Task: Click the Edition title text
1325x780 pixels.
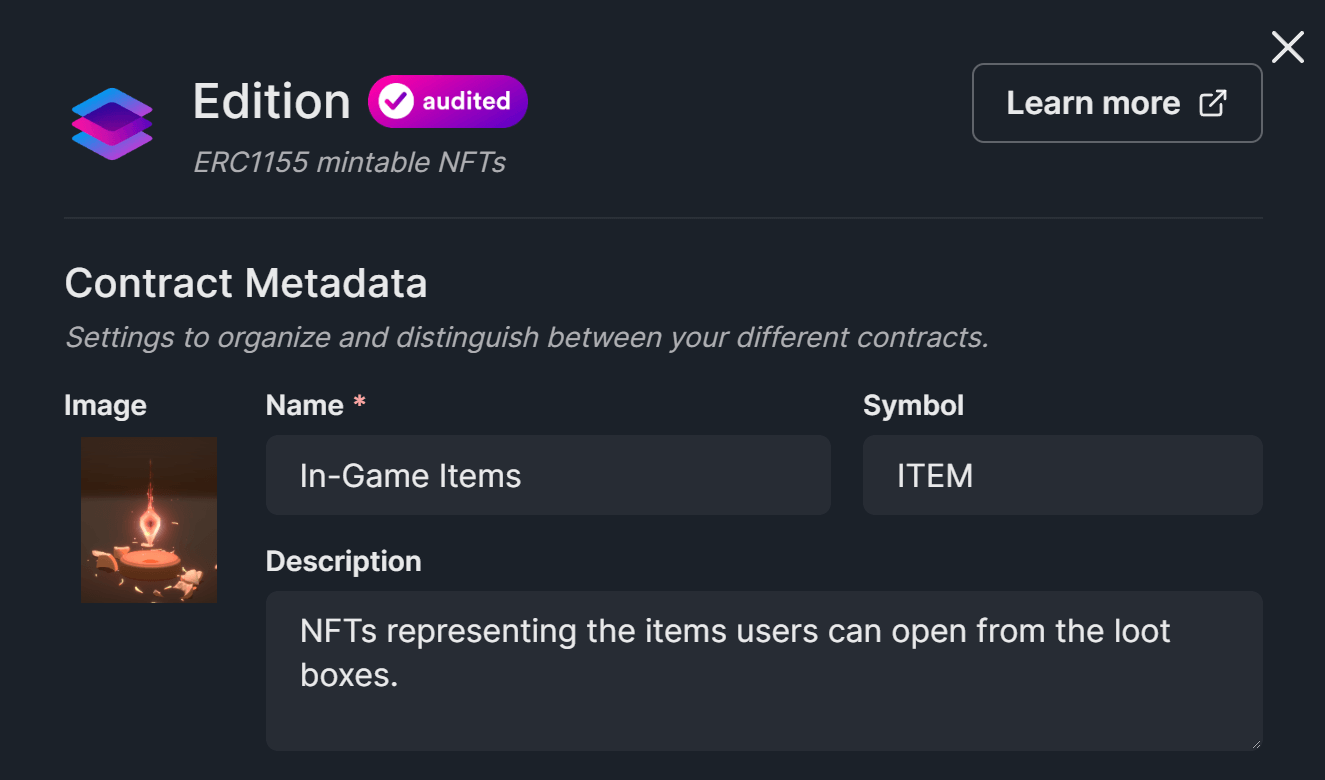Action: pos(271,100)
